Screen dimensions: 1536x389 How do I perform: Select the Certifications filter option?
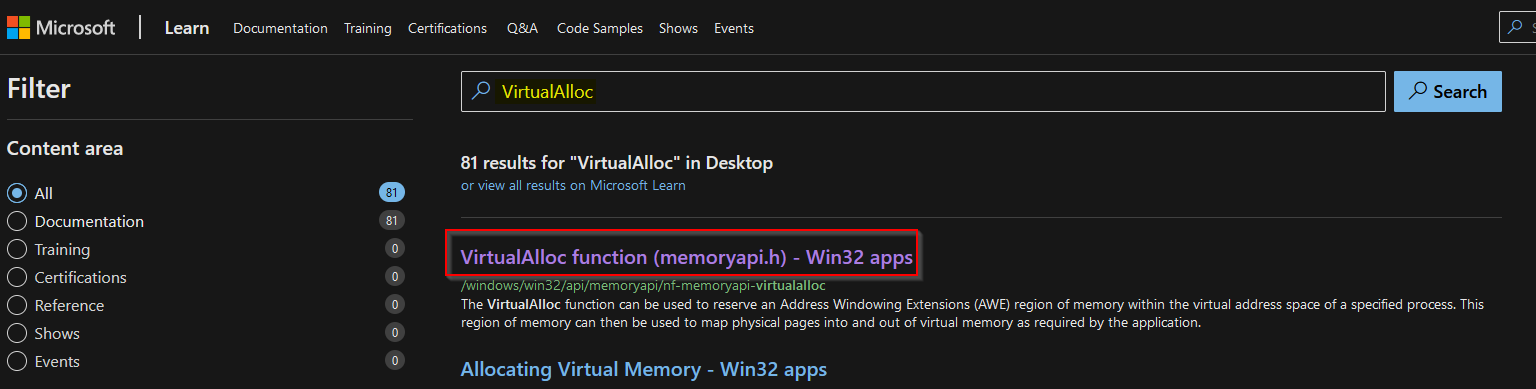coord(16,277)
